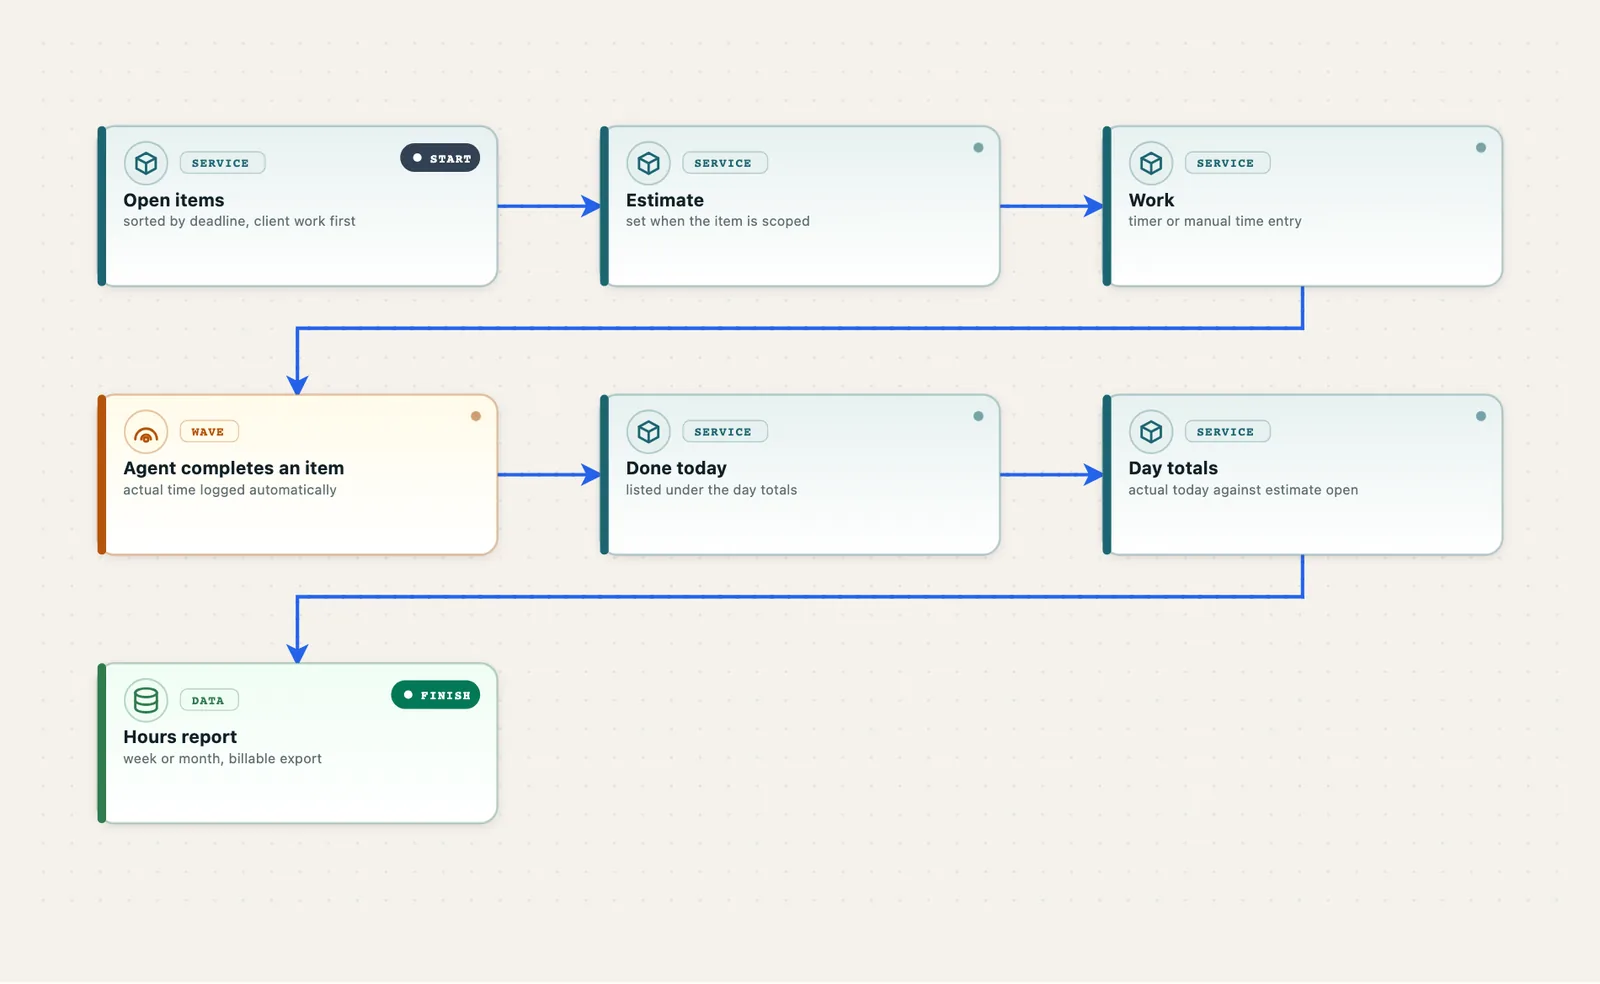Click the START badge on Open items

click(440, 158)
